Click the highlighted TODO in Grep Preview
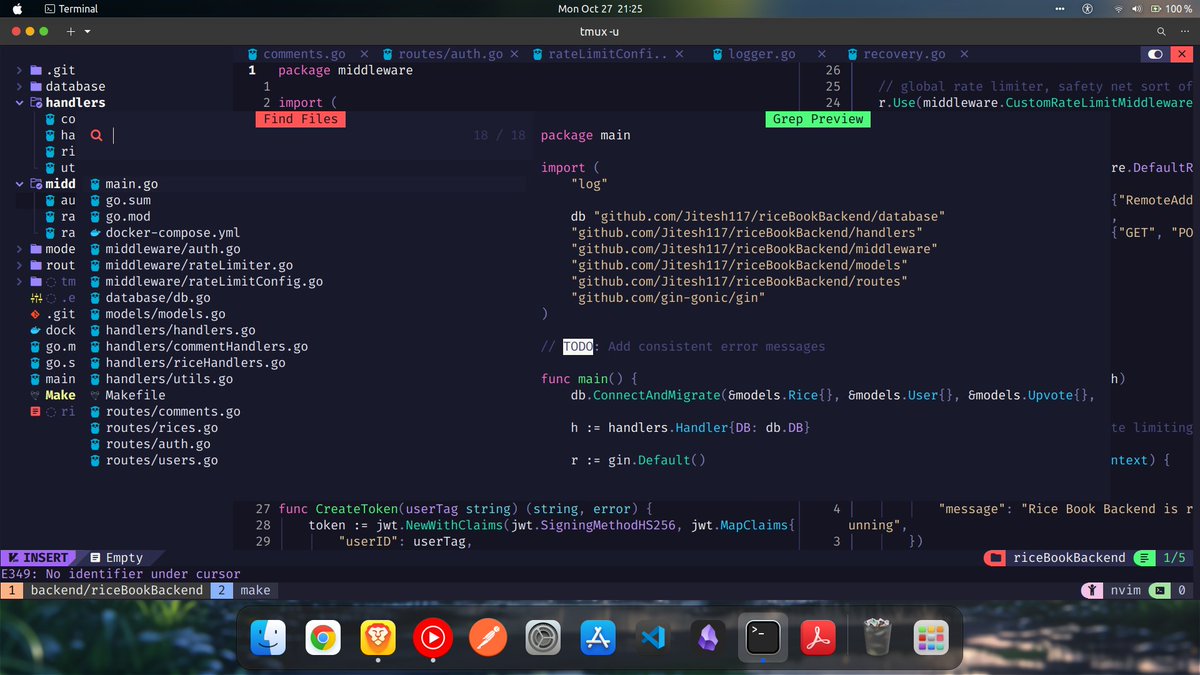The image size is (1200, 675). click(x=578, y=346)
